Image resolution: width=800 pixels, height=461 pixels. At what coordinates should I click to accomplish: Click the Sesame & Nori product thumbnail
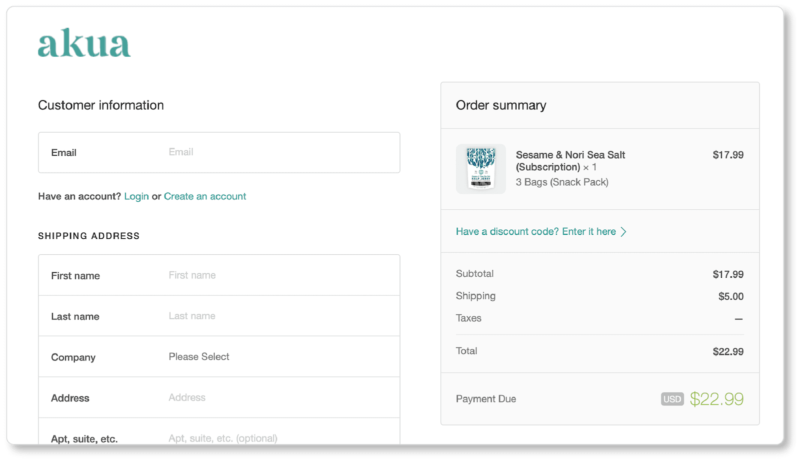(480, 168)
